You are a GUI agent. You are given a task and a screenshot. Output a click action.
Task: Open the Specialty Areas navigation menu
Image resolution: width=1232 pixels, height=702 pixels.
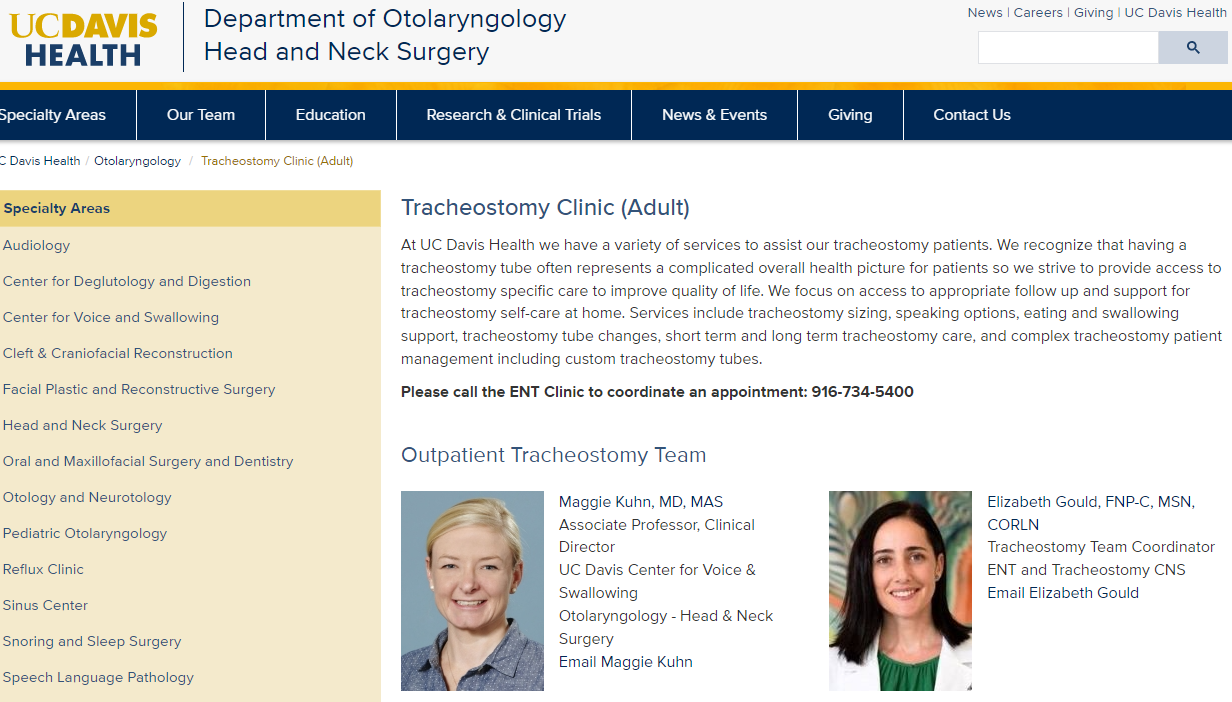53,115
